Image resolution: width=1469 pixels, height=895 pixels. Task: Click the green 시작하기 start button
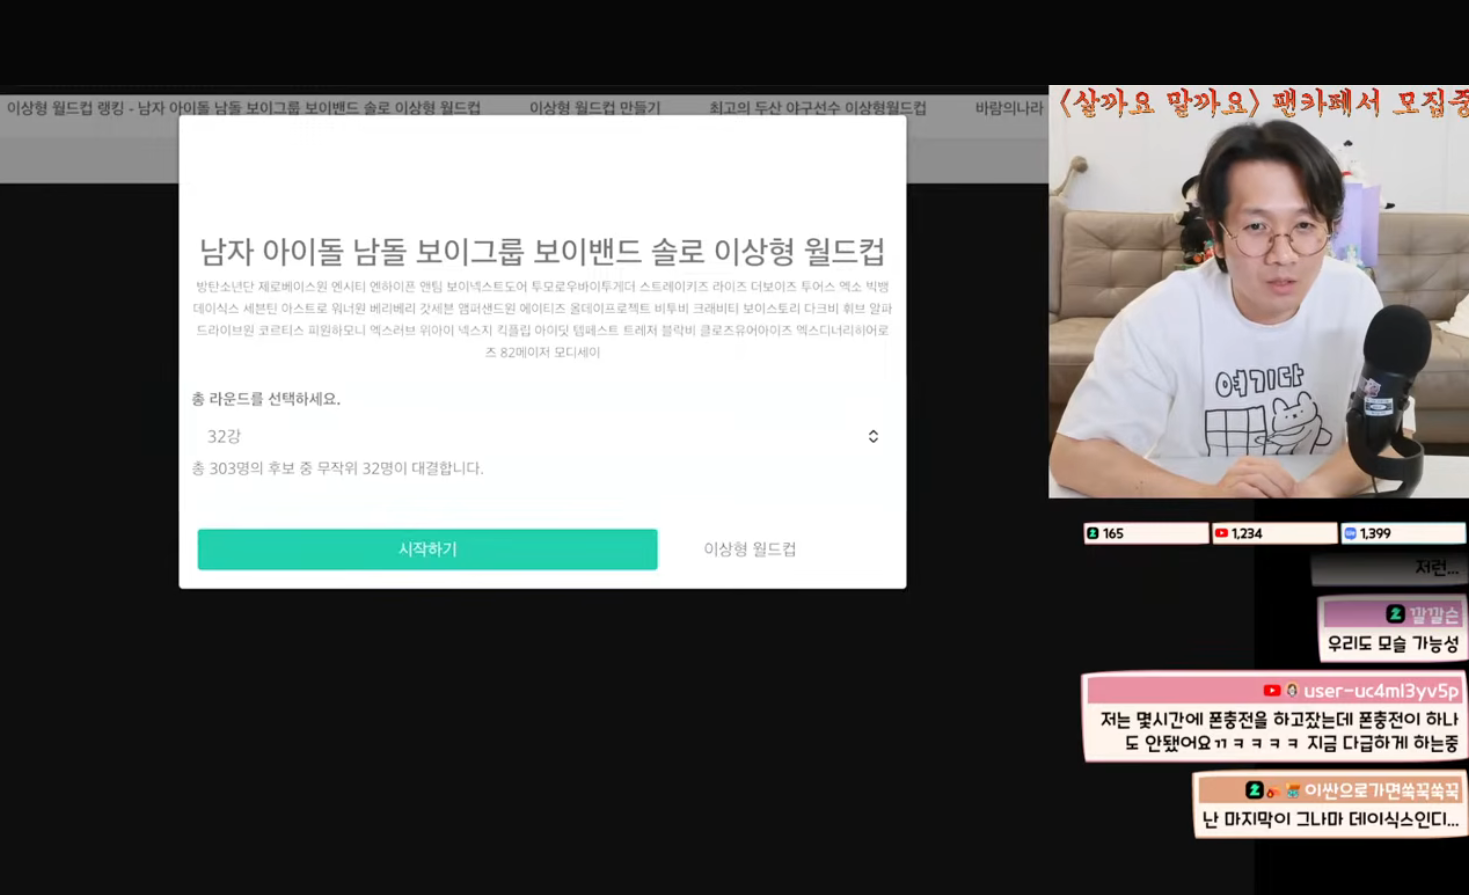427,549
